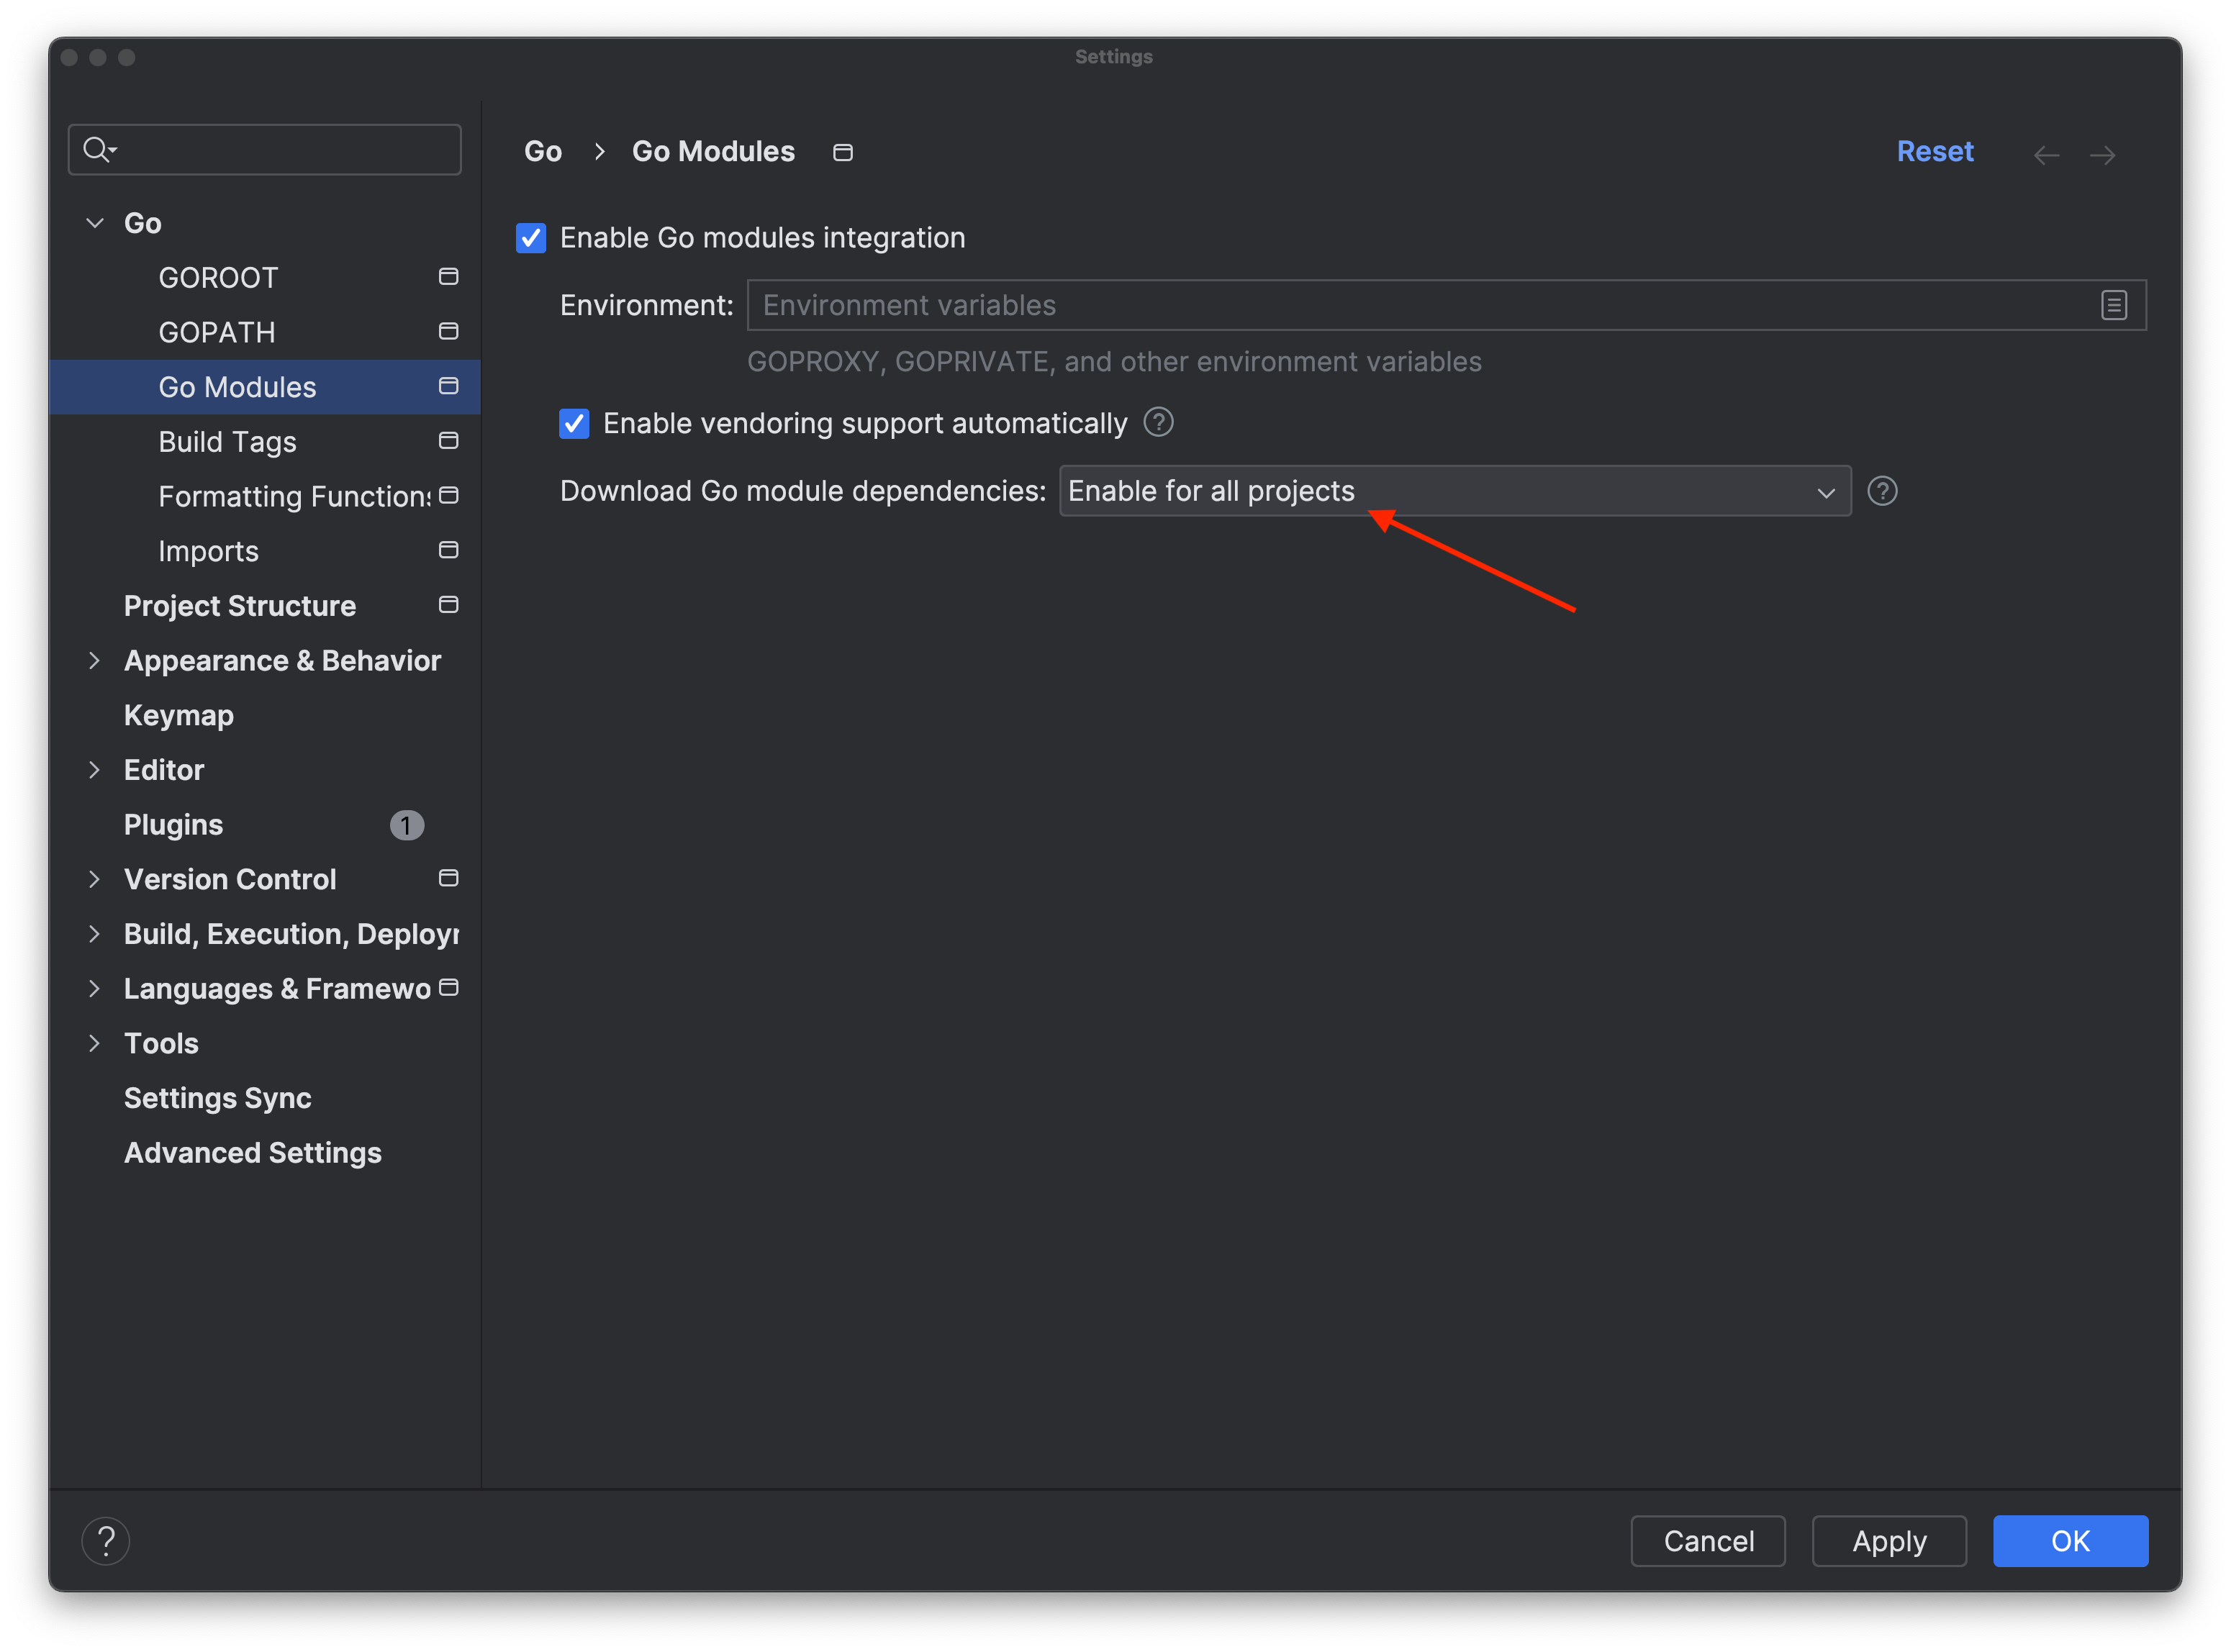Navigate to Tools settings section
Screen dimensions: 2231x1652
tap(160, 1043)
